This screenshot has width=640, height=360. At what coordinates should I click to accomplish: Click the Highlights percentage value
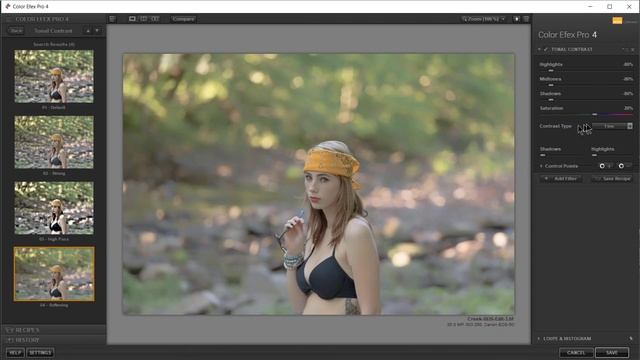pos(628,64)
